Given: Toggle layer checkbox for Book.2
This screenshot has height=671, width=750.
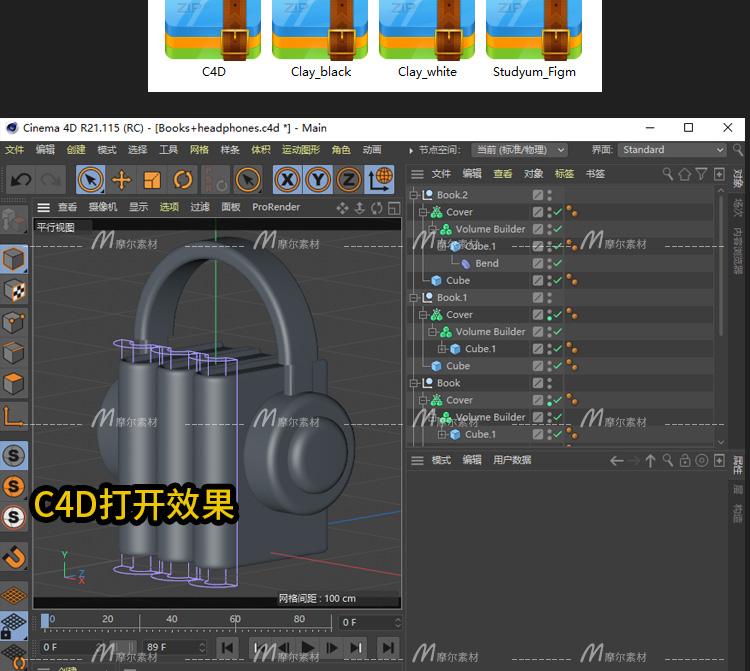Looking at the screenshot, I should [x=538, y=195].
